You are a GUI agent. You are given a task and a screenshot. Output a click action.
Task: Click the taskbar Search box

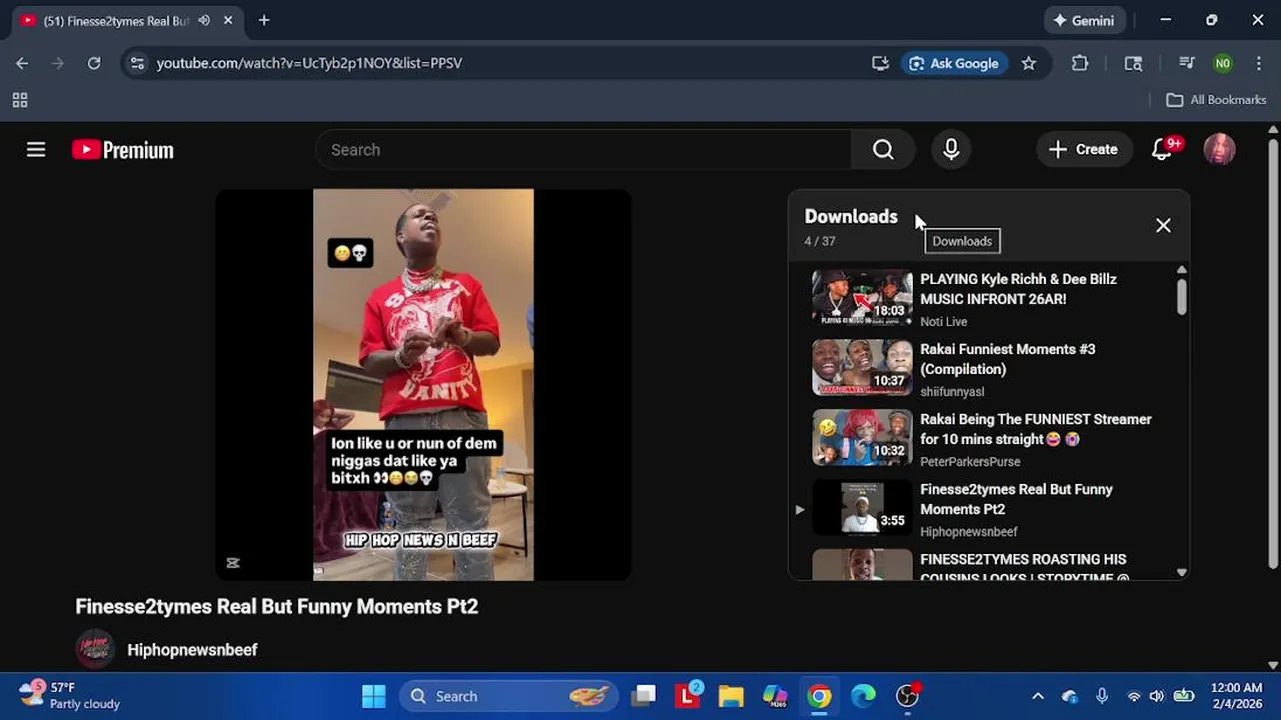click(x=510, y=696)
